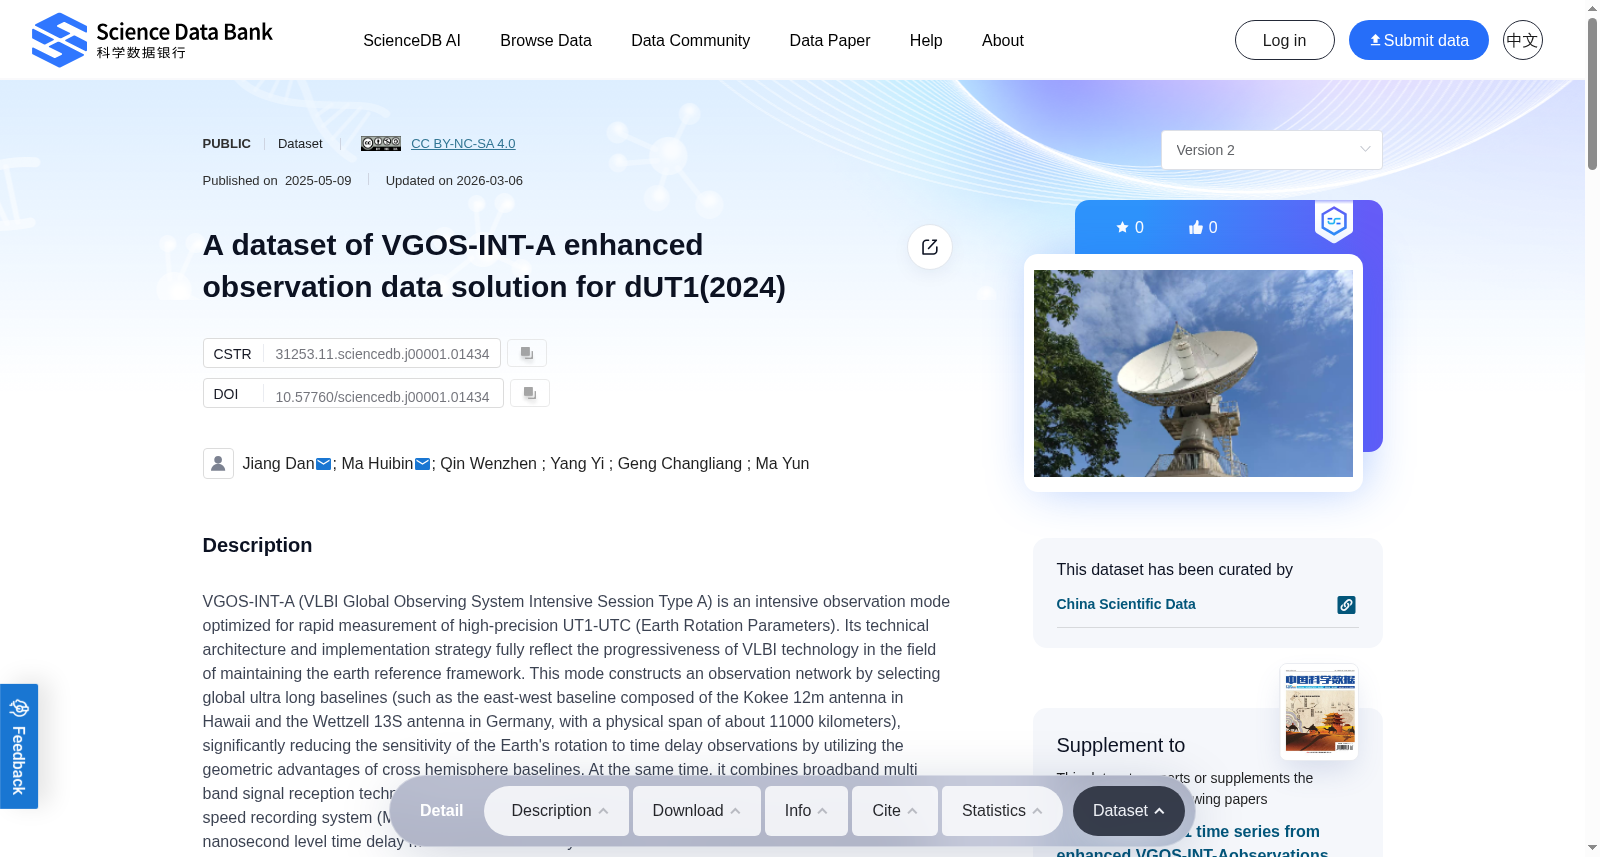The image size is (1600, 857).
Task: Click the Log in button
Action: 1284,40
